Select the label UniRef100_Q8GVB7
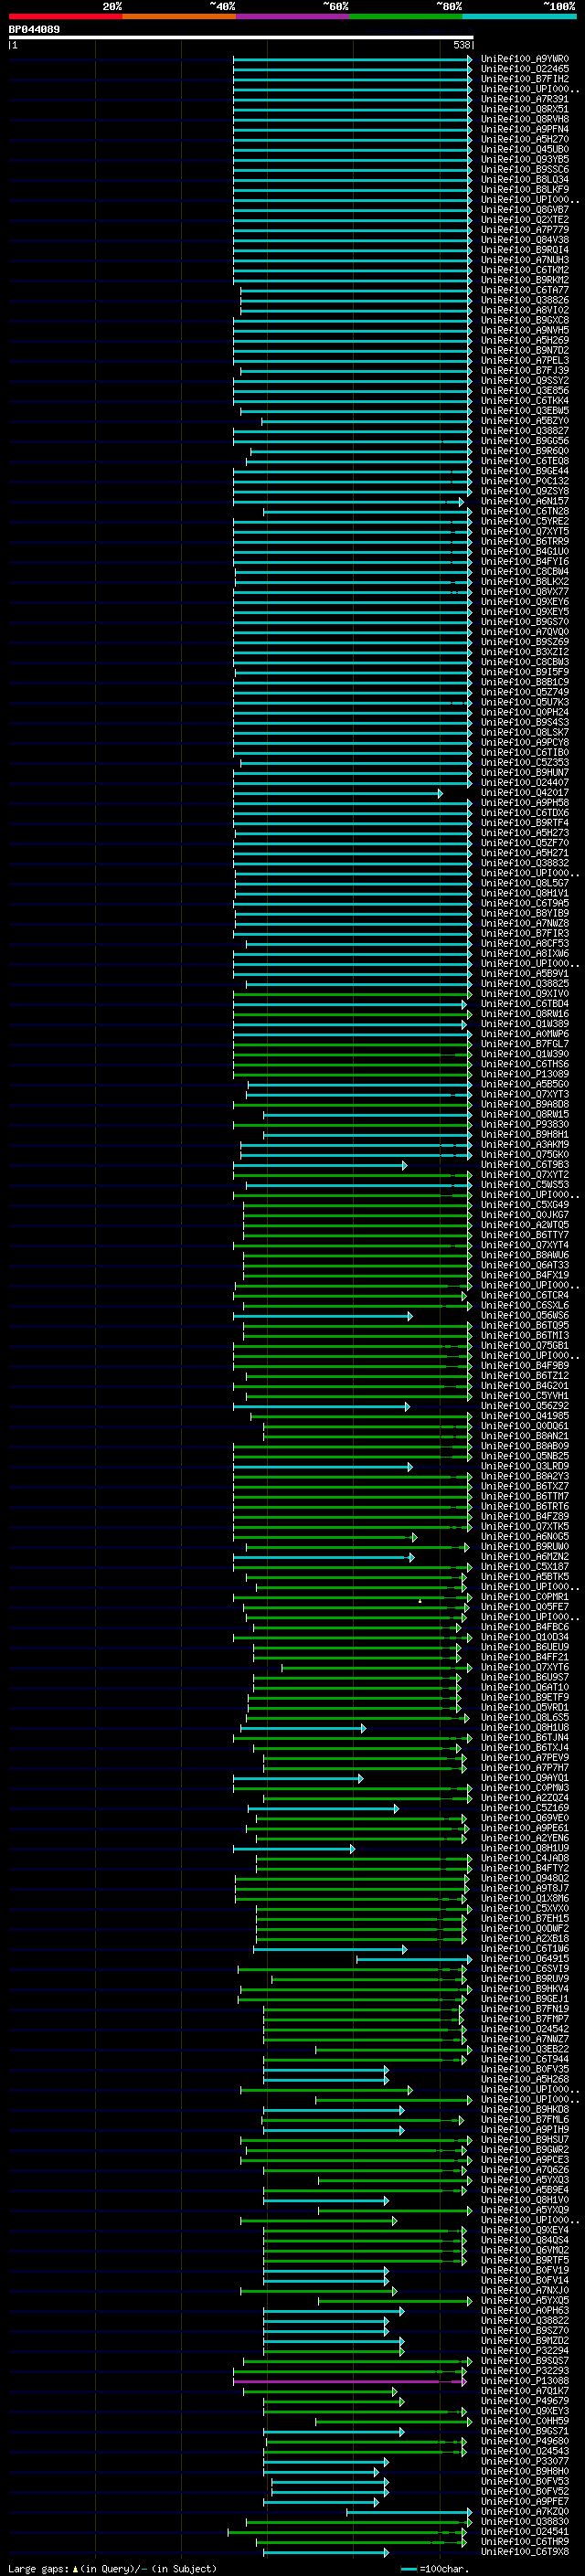Screen dimensions: 585x2576 coord(525,210)
